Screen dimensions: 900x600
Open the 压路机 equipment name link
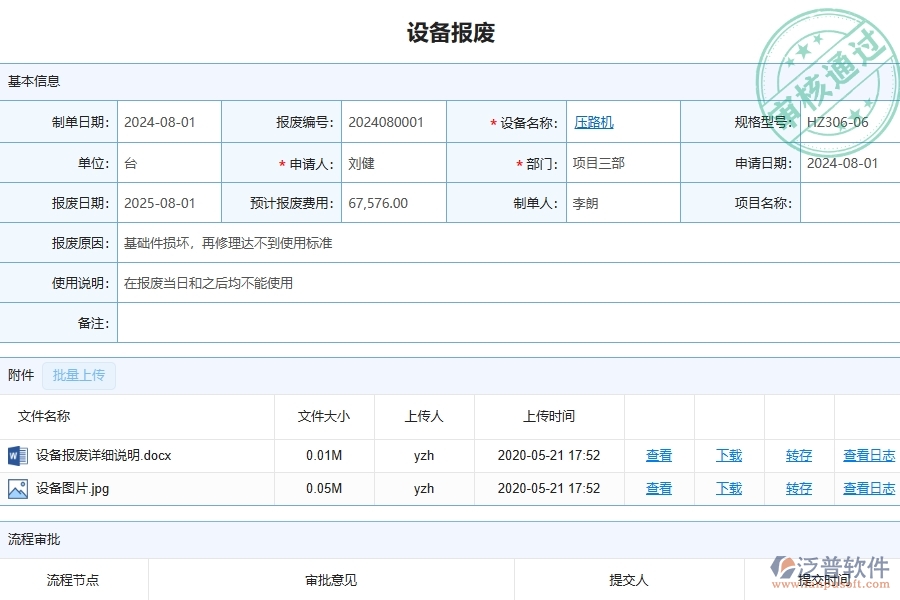click(x=594, y=122)
